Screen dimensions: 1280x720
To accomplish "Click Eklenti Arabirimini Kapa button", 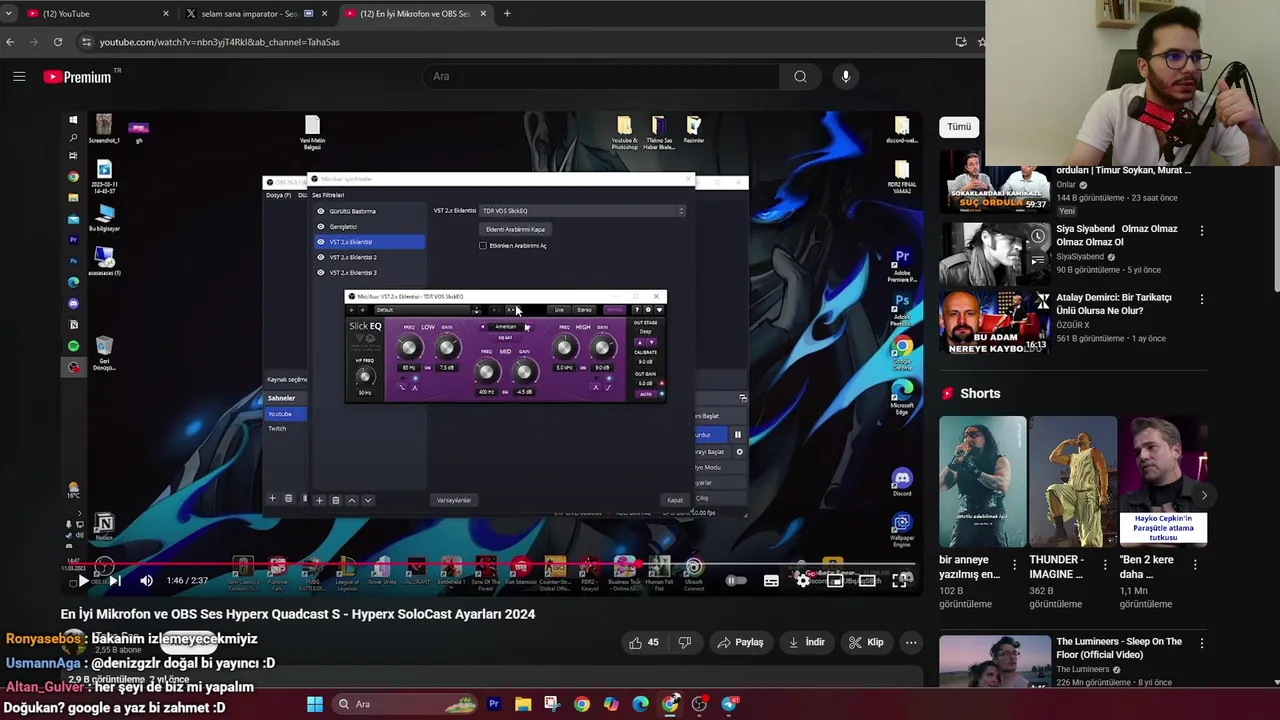I will (x=515, y=229).
